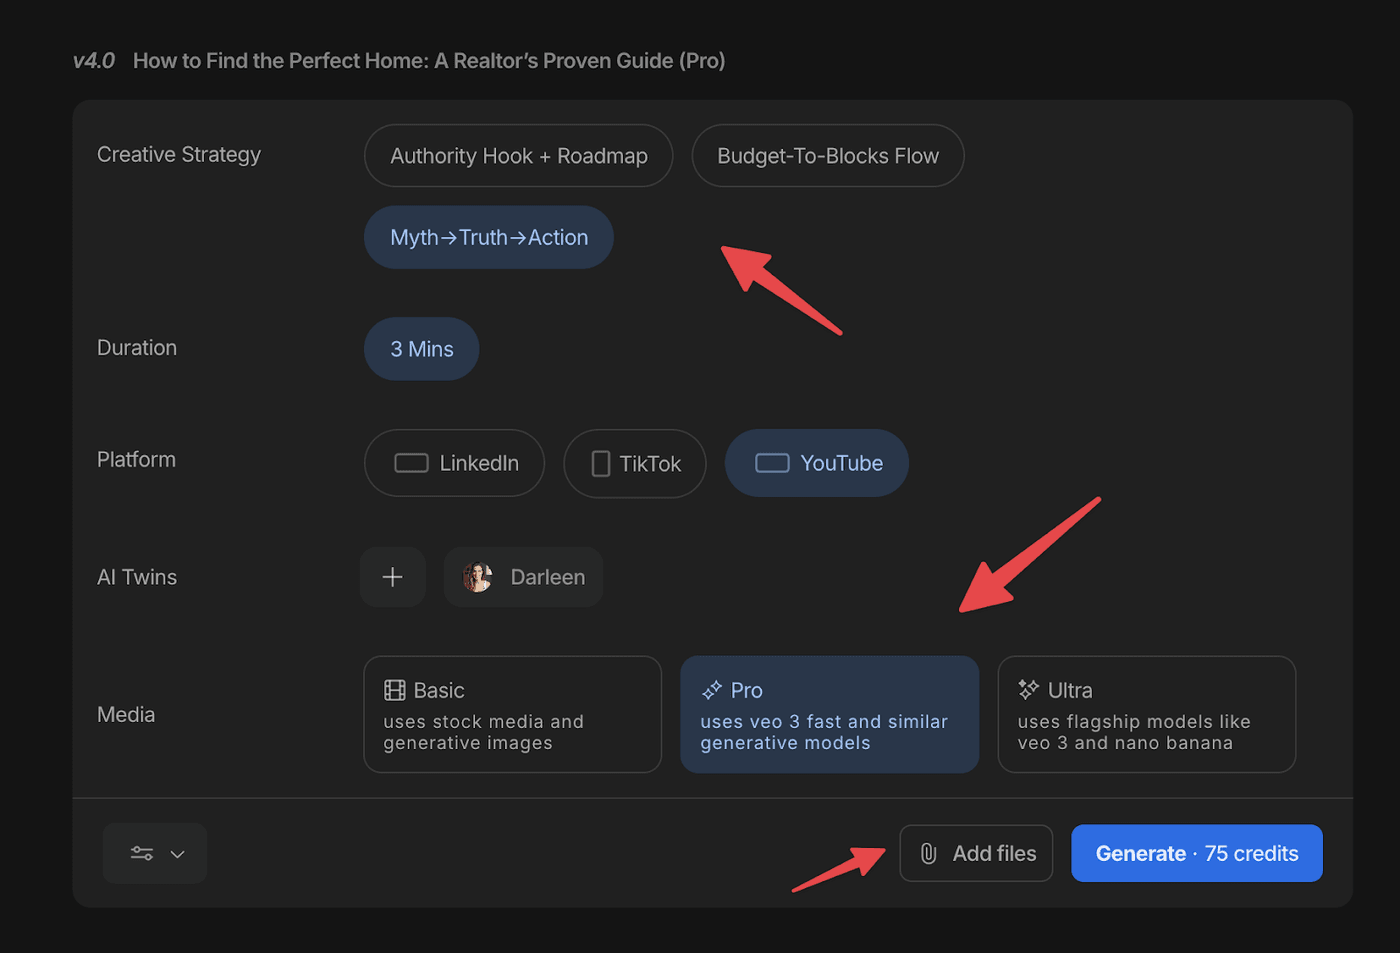Click the landscape icon beside LinkedIn

coord(411,463)
